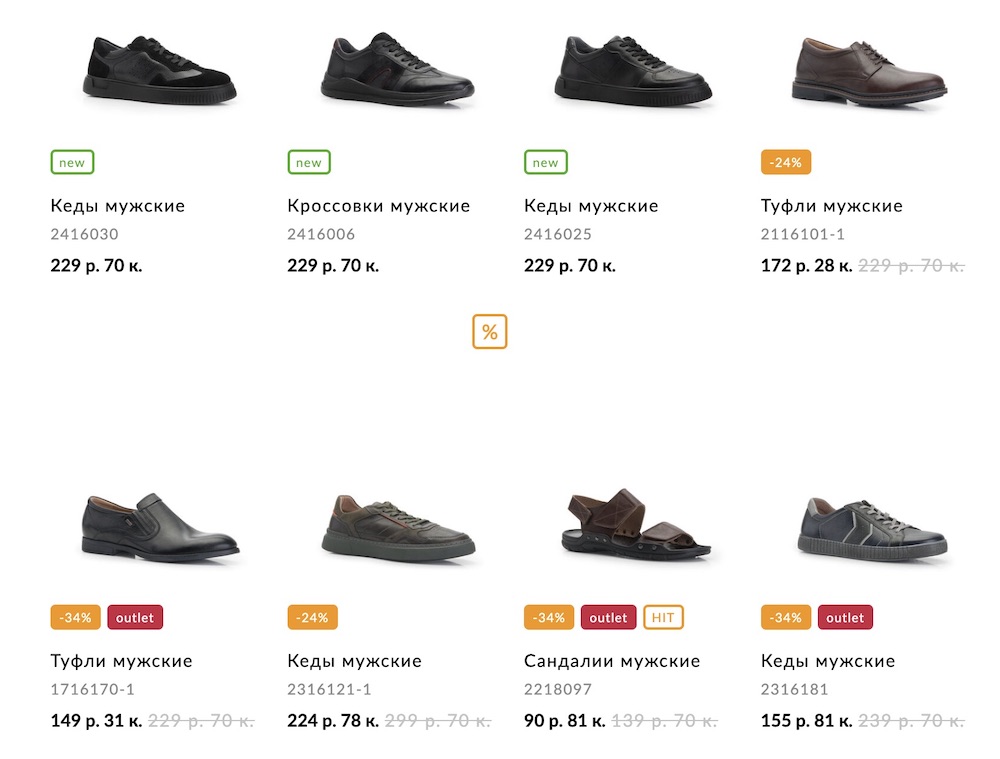View the green Кеды 2316121-1 photo
This screenshot has width=1000, height=759.
tap(397, 527)
